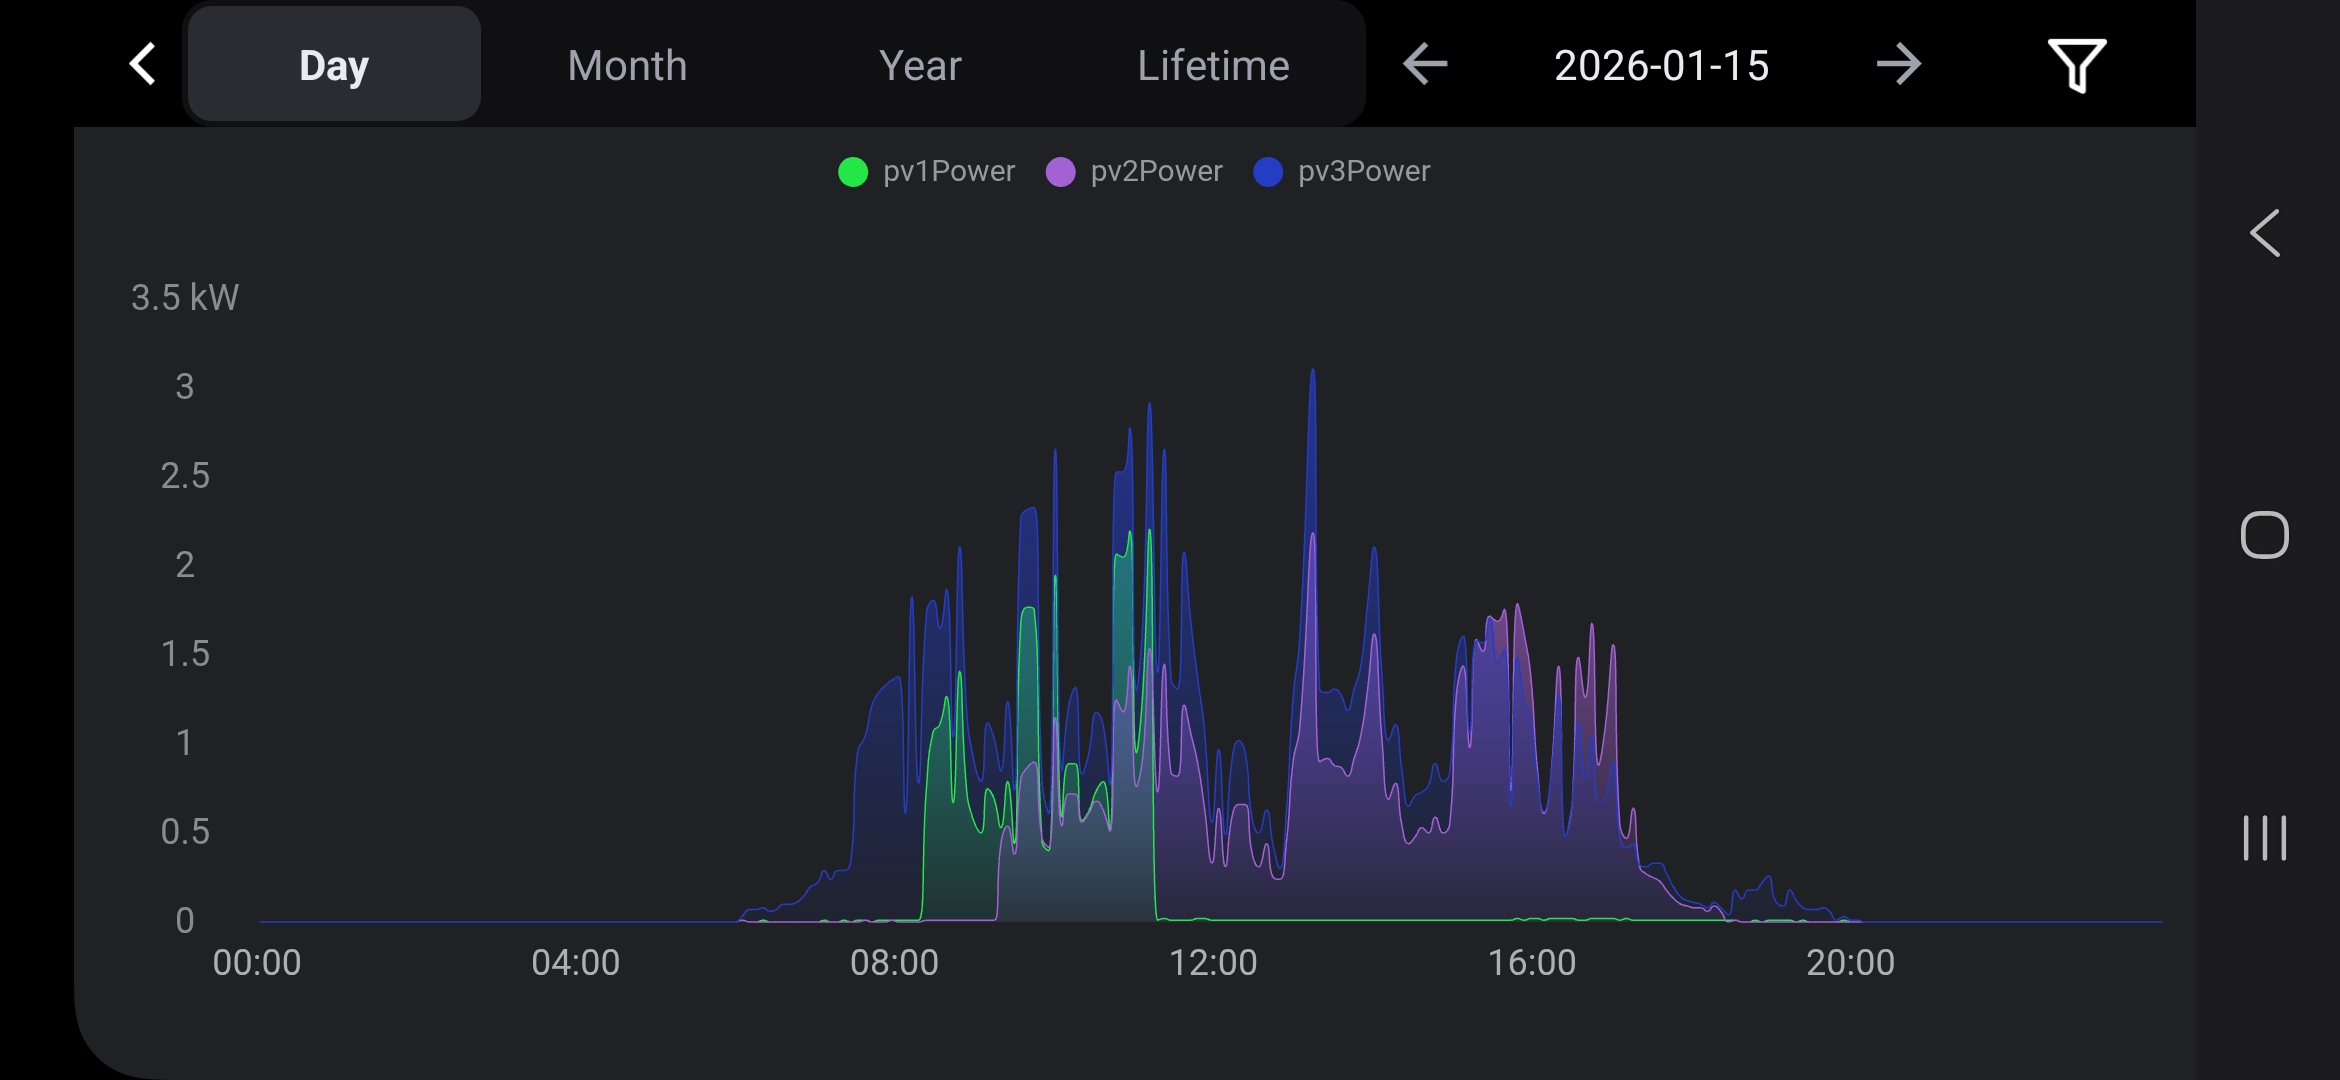The height and width of the screenshot is (1080, 2340).
Task: Switch to the Day tab
Action: (334, 65)
